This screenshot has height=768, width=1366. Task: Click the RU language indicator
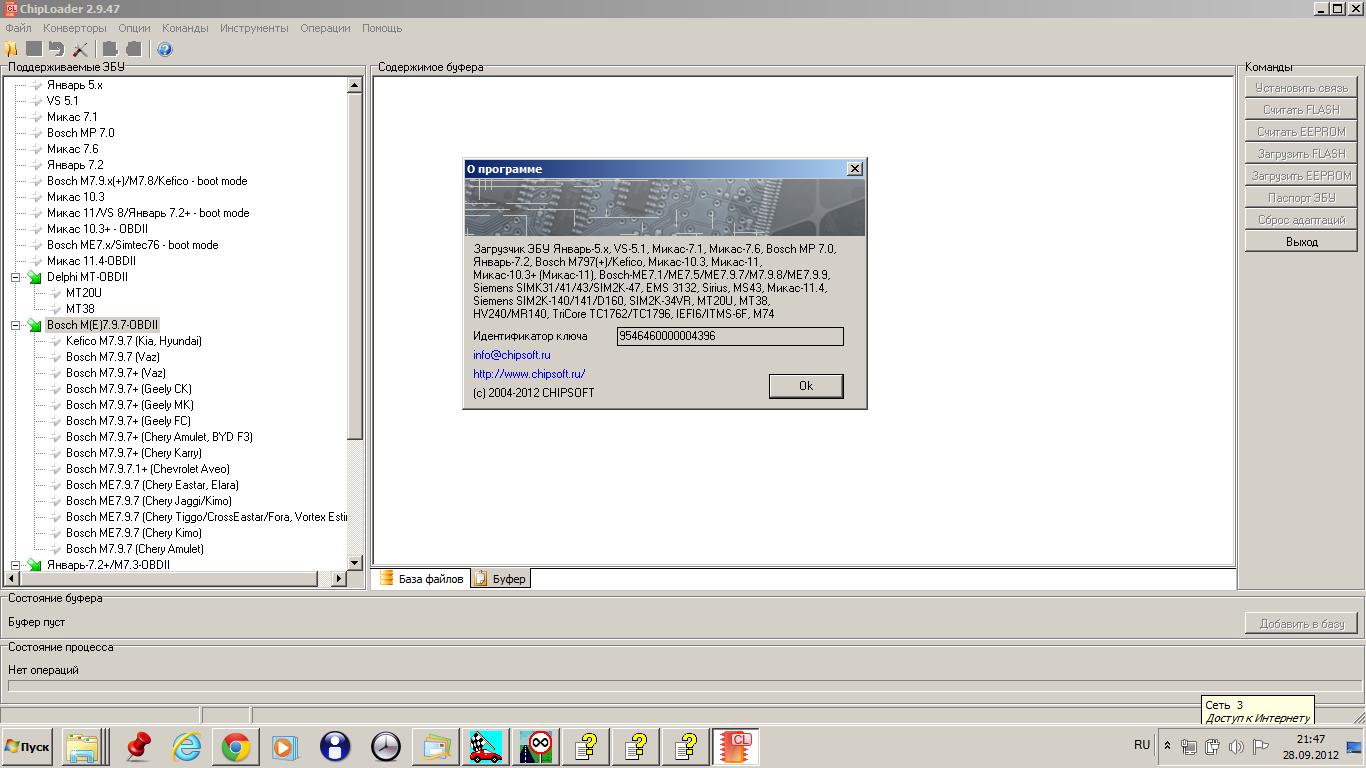click(x=1142, y=745)
